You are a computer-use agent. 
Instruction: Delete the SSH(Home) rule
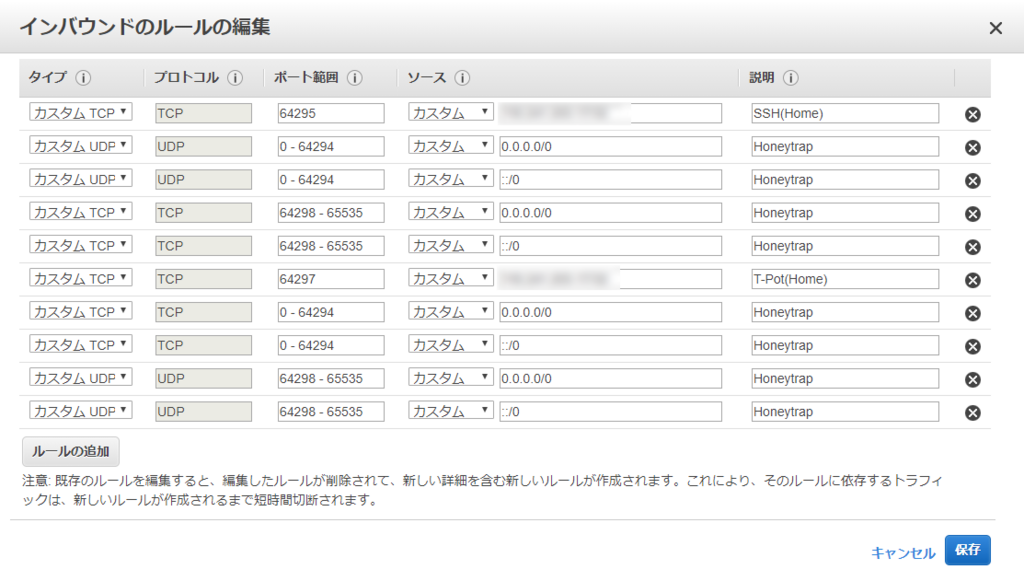[972, 114]
